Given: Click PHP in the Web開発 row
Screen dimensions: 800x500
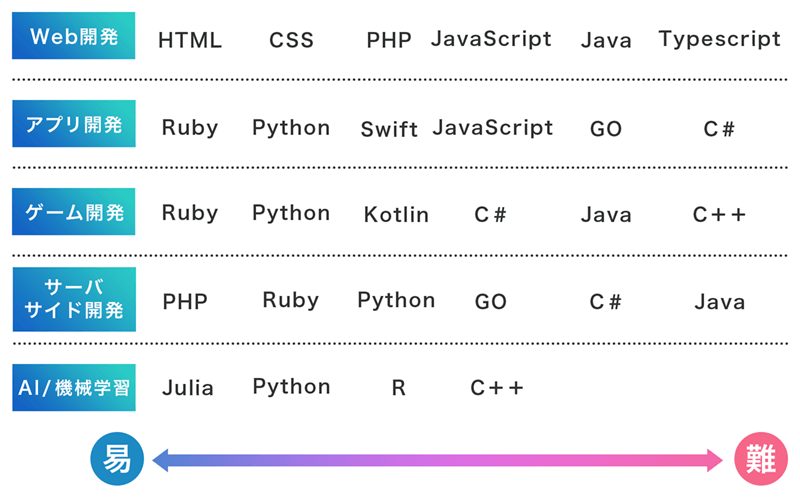Looking at the screenshot, I should [389, 41].
